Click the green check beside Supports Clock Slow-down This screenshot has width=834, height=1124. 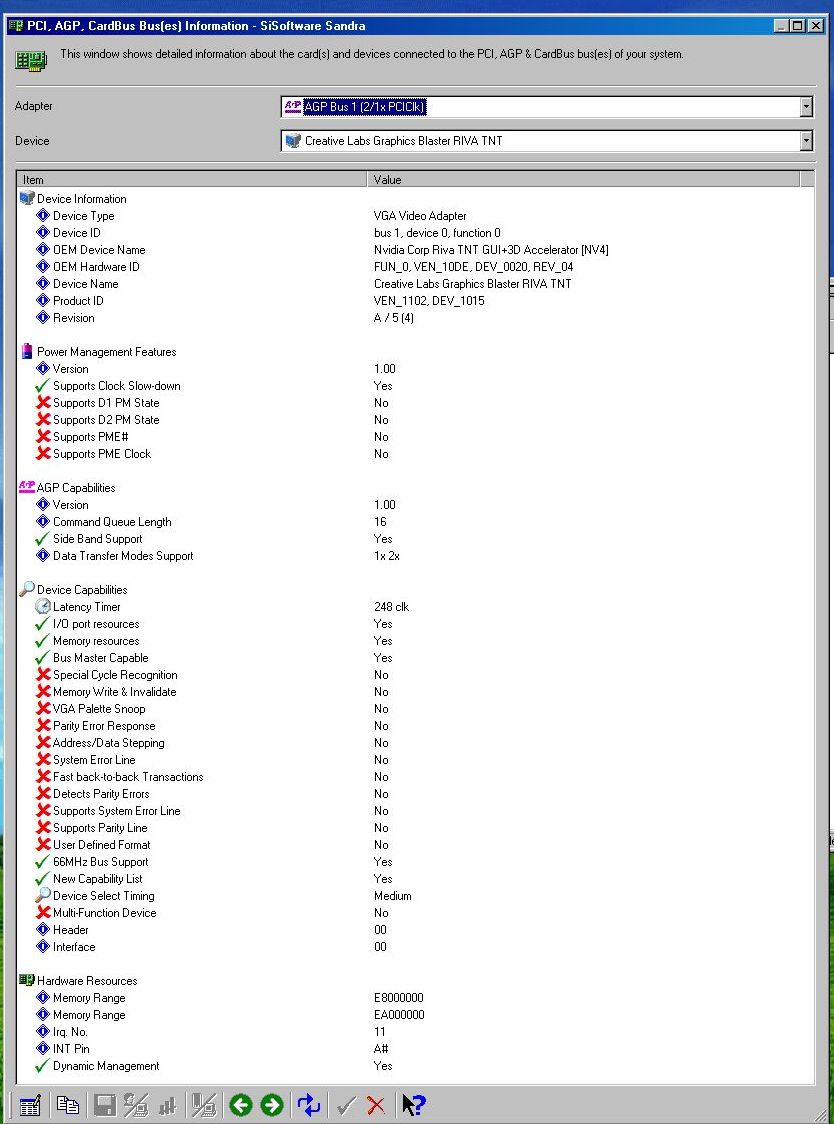tap(42, 386)
